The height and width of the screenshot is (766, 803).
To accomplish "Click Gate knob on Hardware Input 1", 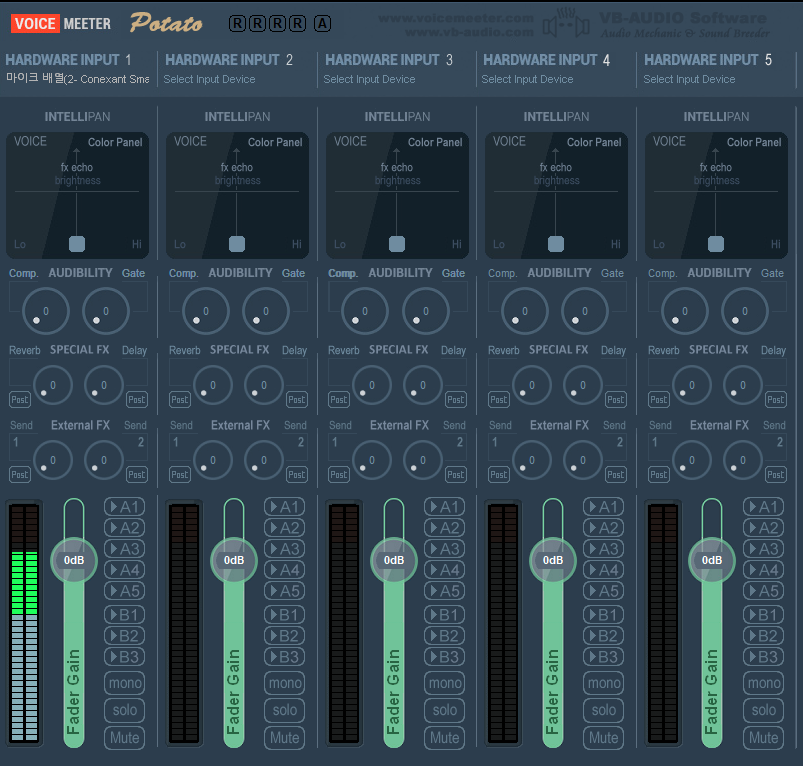I will 106,310.
